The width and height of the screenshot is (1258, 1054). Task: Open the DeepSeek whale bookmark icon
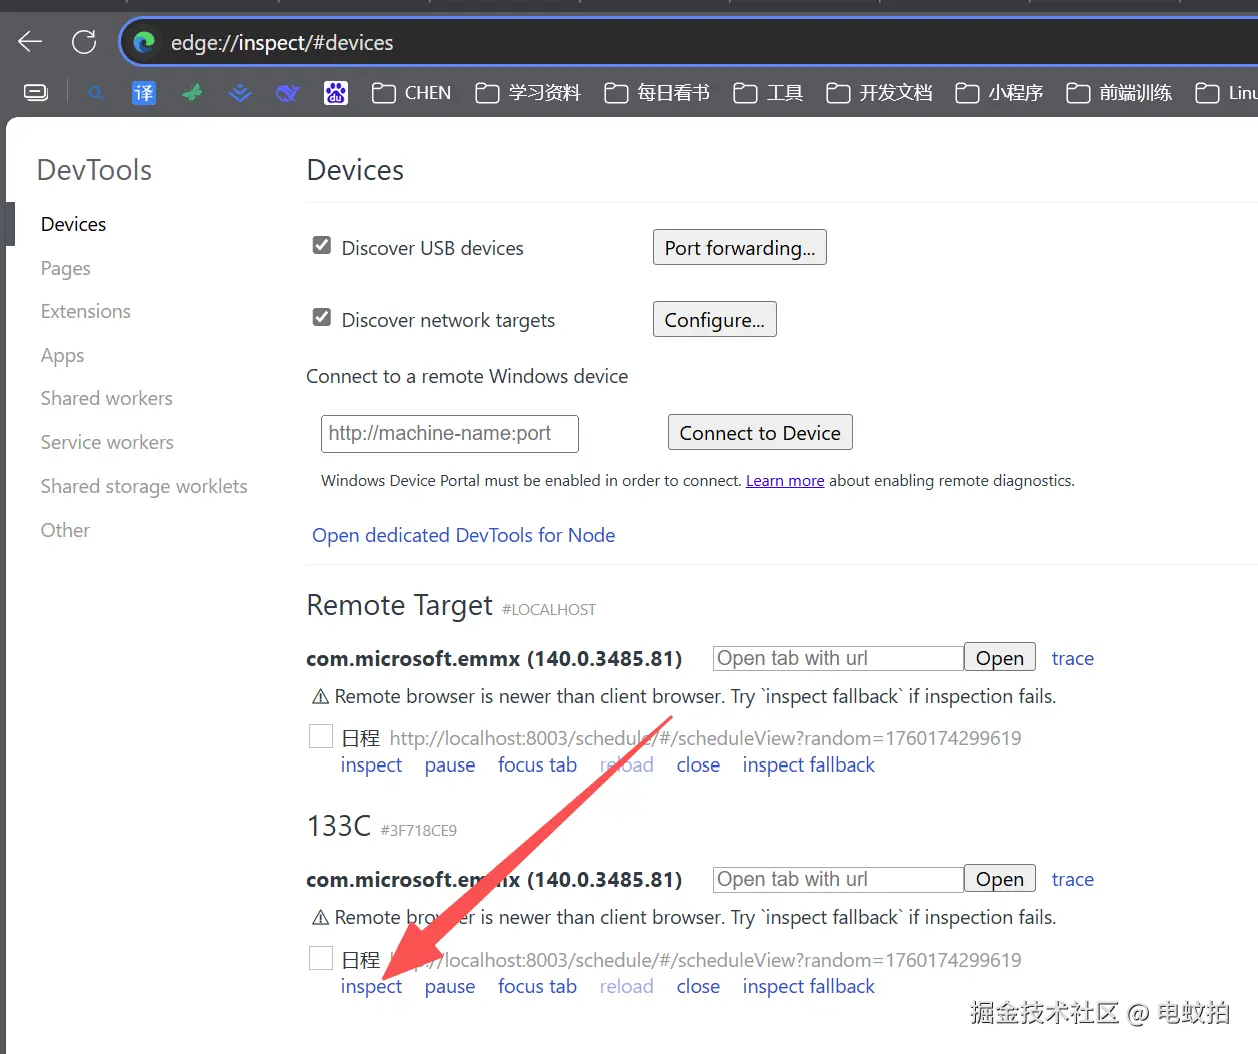pyautogui.click(x=288, y=93)
